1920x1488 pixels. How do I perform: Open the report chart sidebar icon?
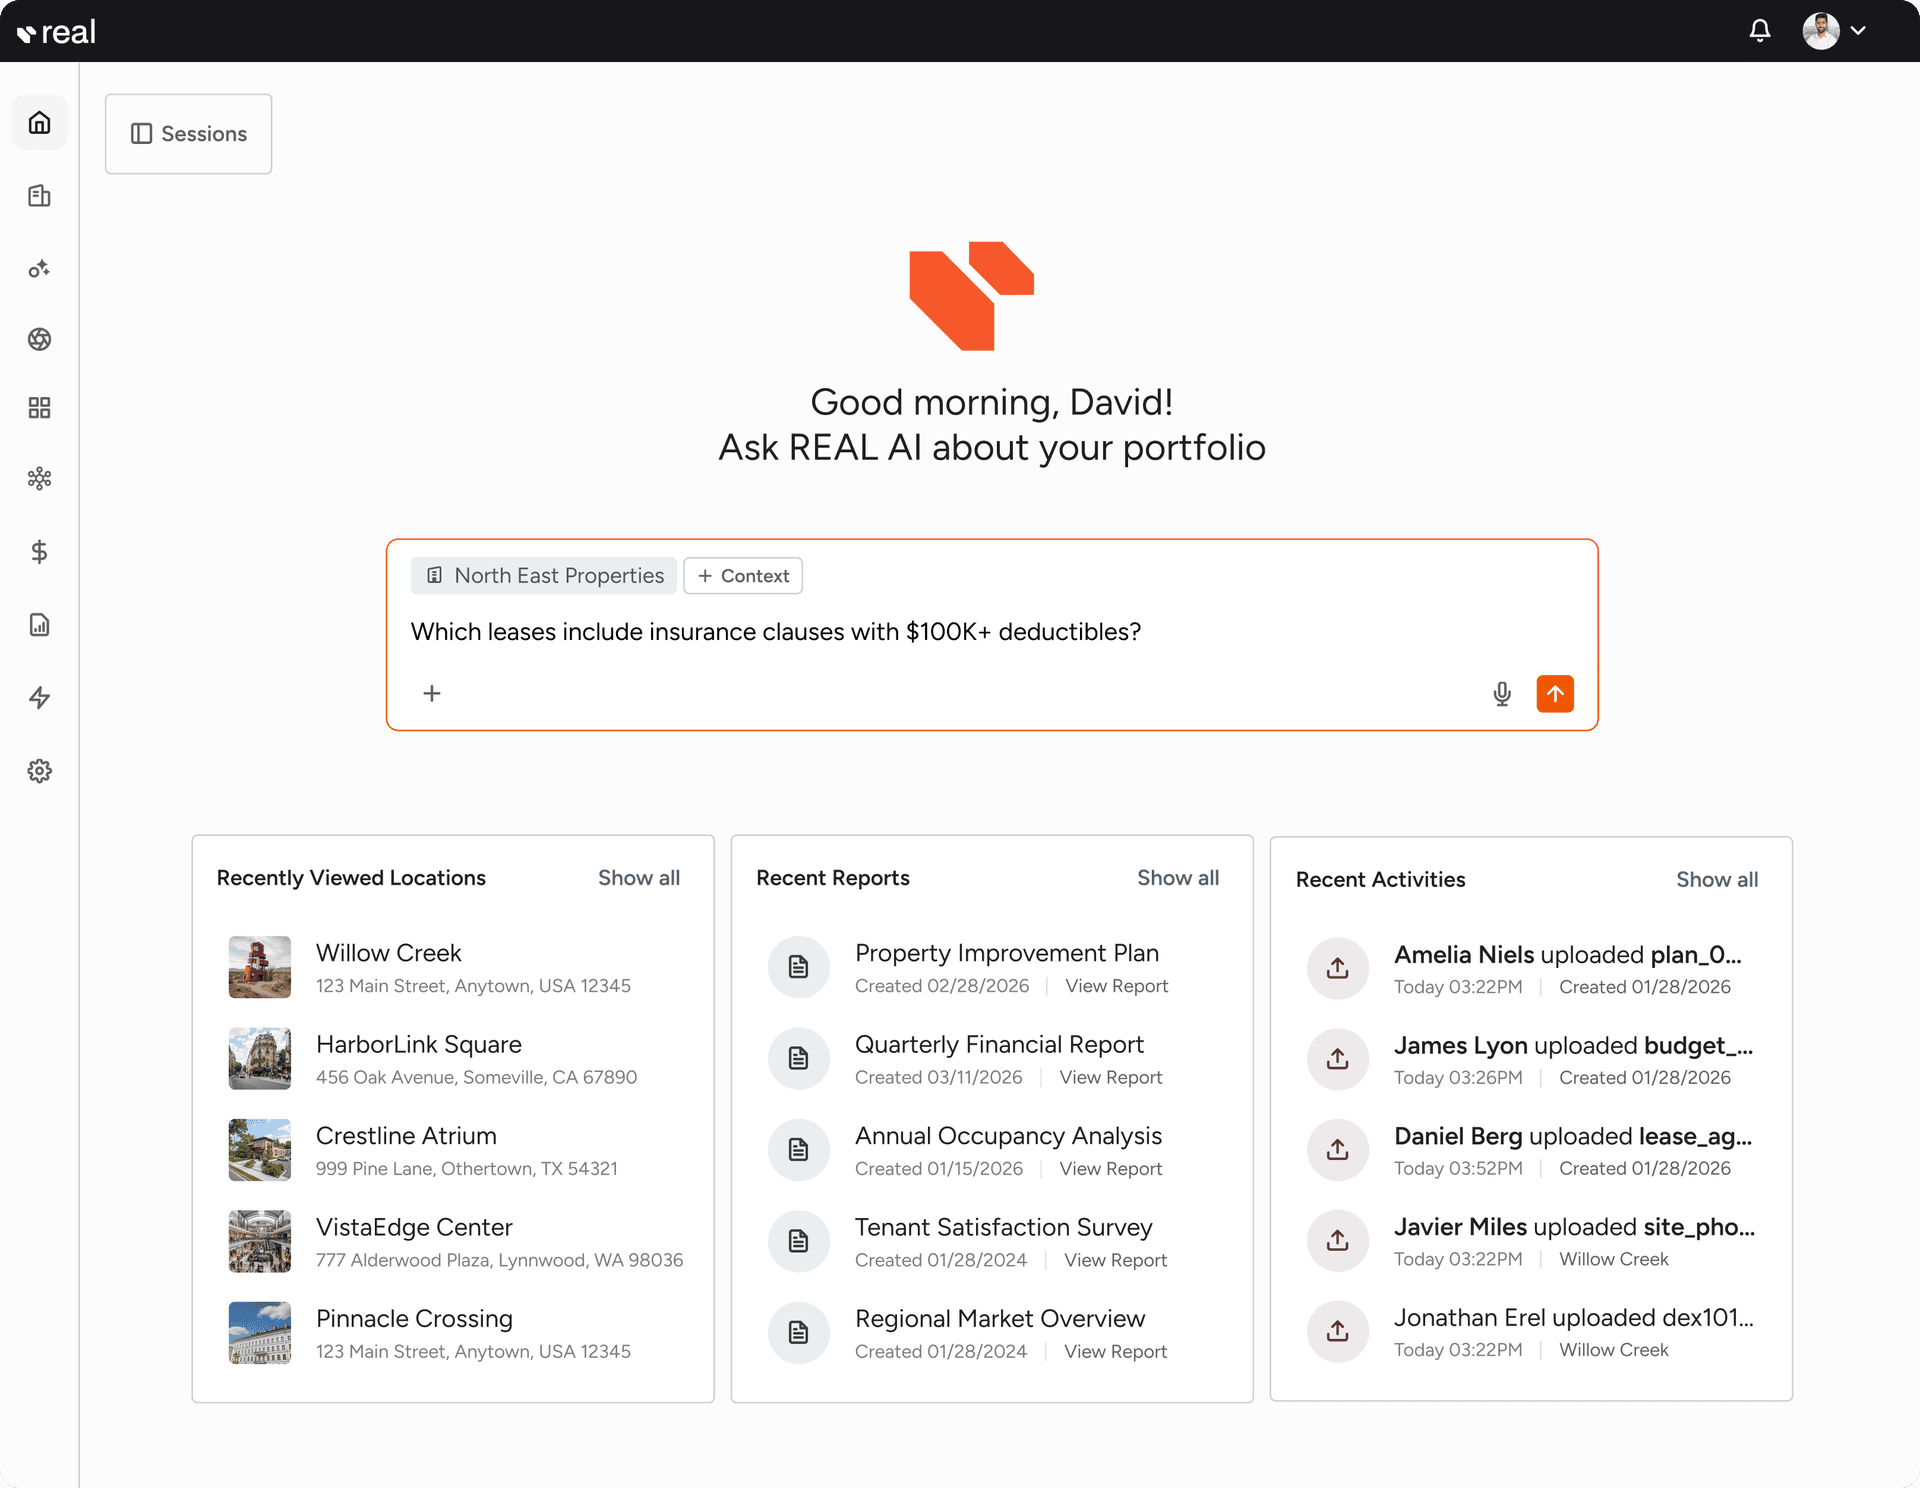(x=39, y=625)
